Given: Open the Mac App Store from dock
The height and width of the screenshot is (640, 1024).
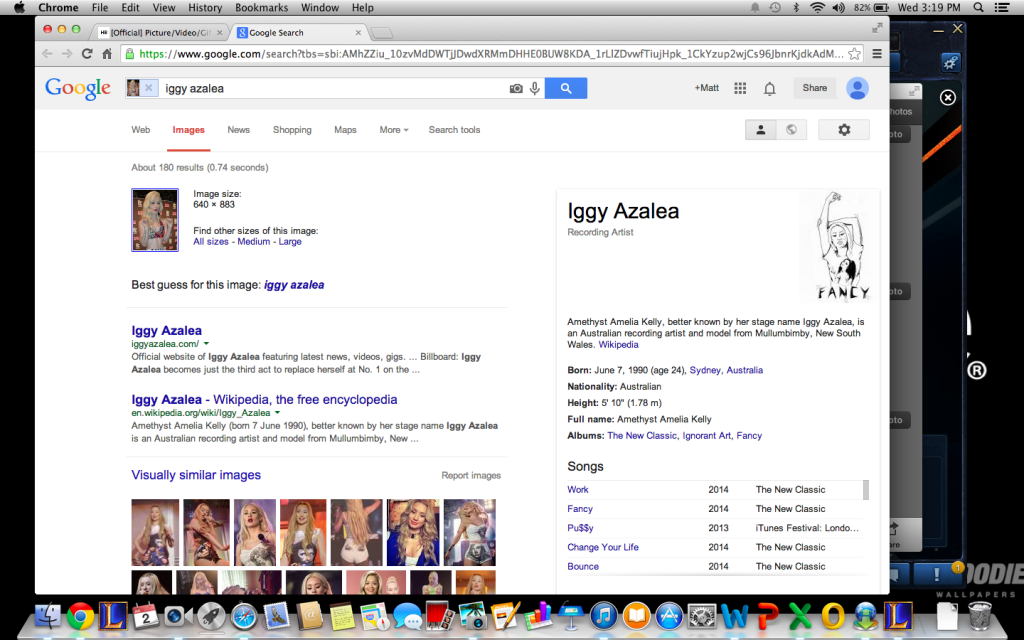Looking at the screenshot, I should click(x=669, y=616).
